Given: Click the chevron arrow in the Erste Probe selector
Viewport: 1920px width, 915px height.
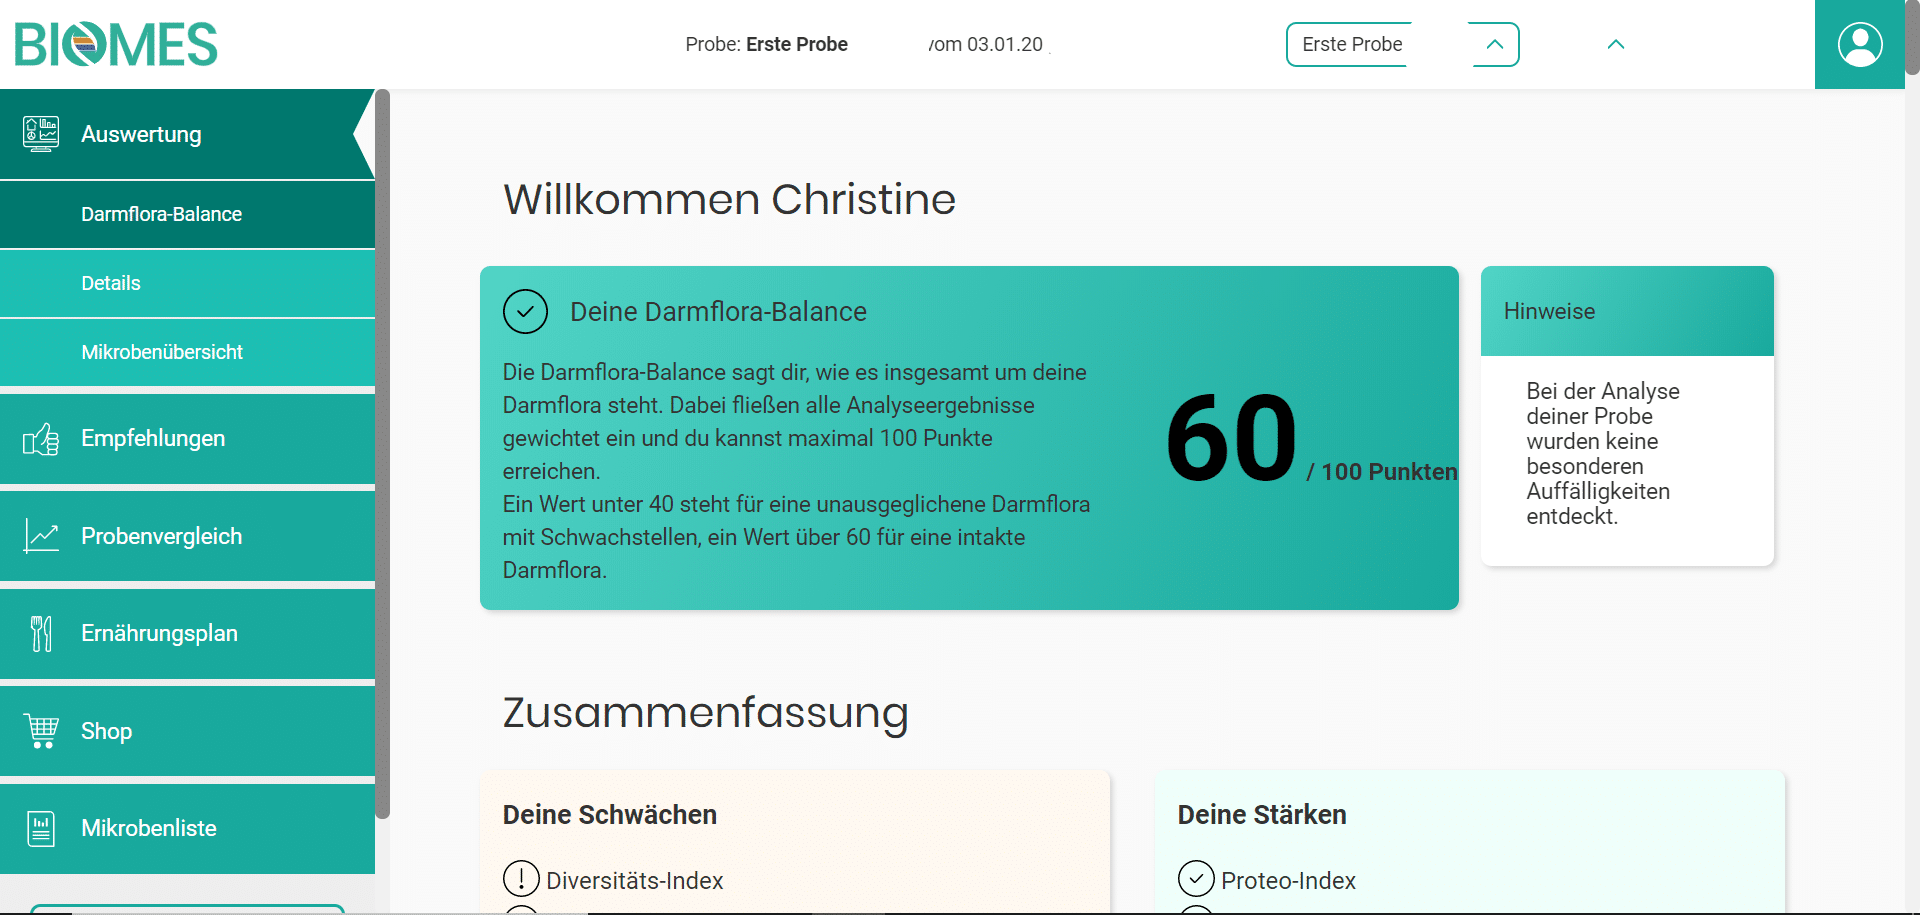Looking at the screenshot, I should 1495,44.
